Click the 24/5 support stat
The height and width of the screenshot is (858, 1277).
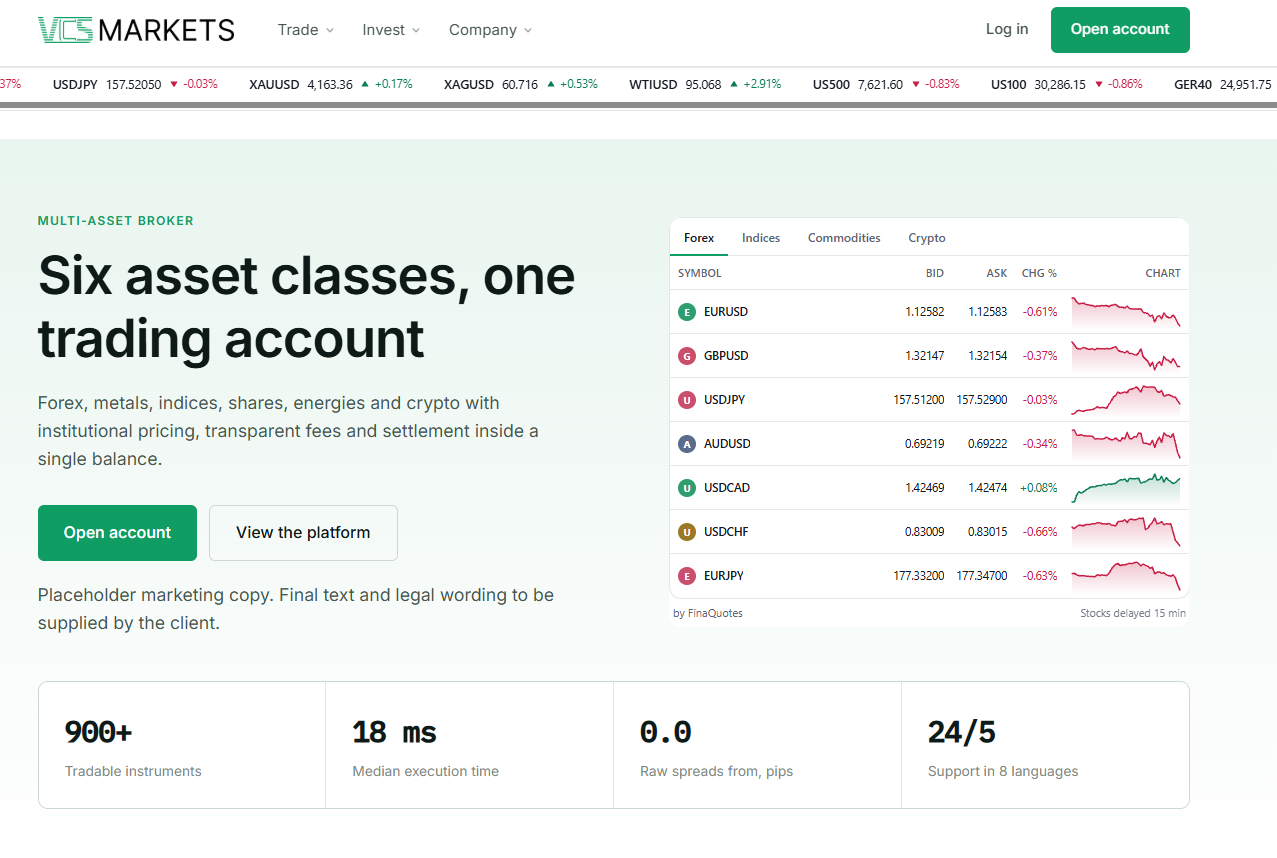coord(1045,746)
